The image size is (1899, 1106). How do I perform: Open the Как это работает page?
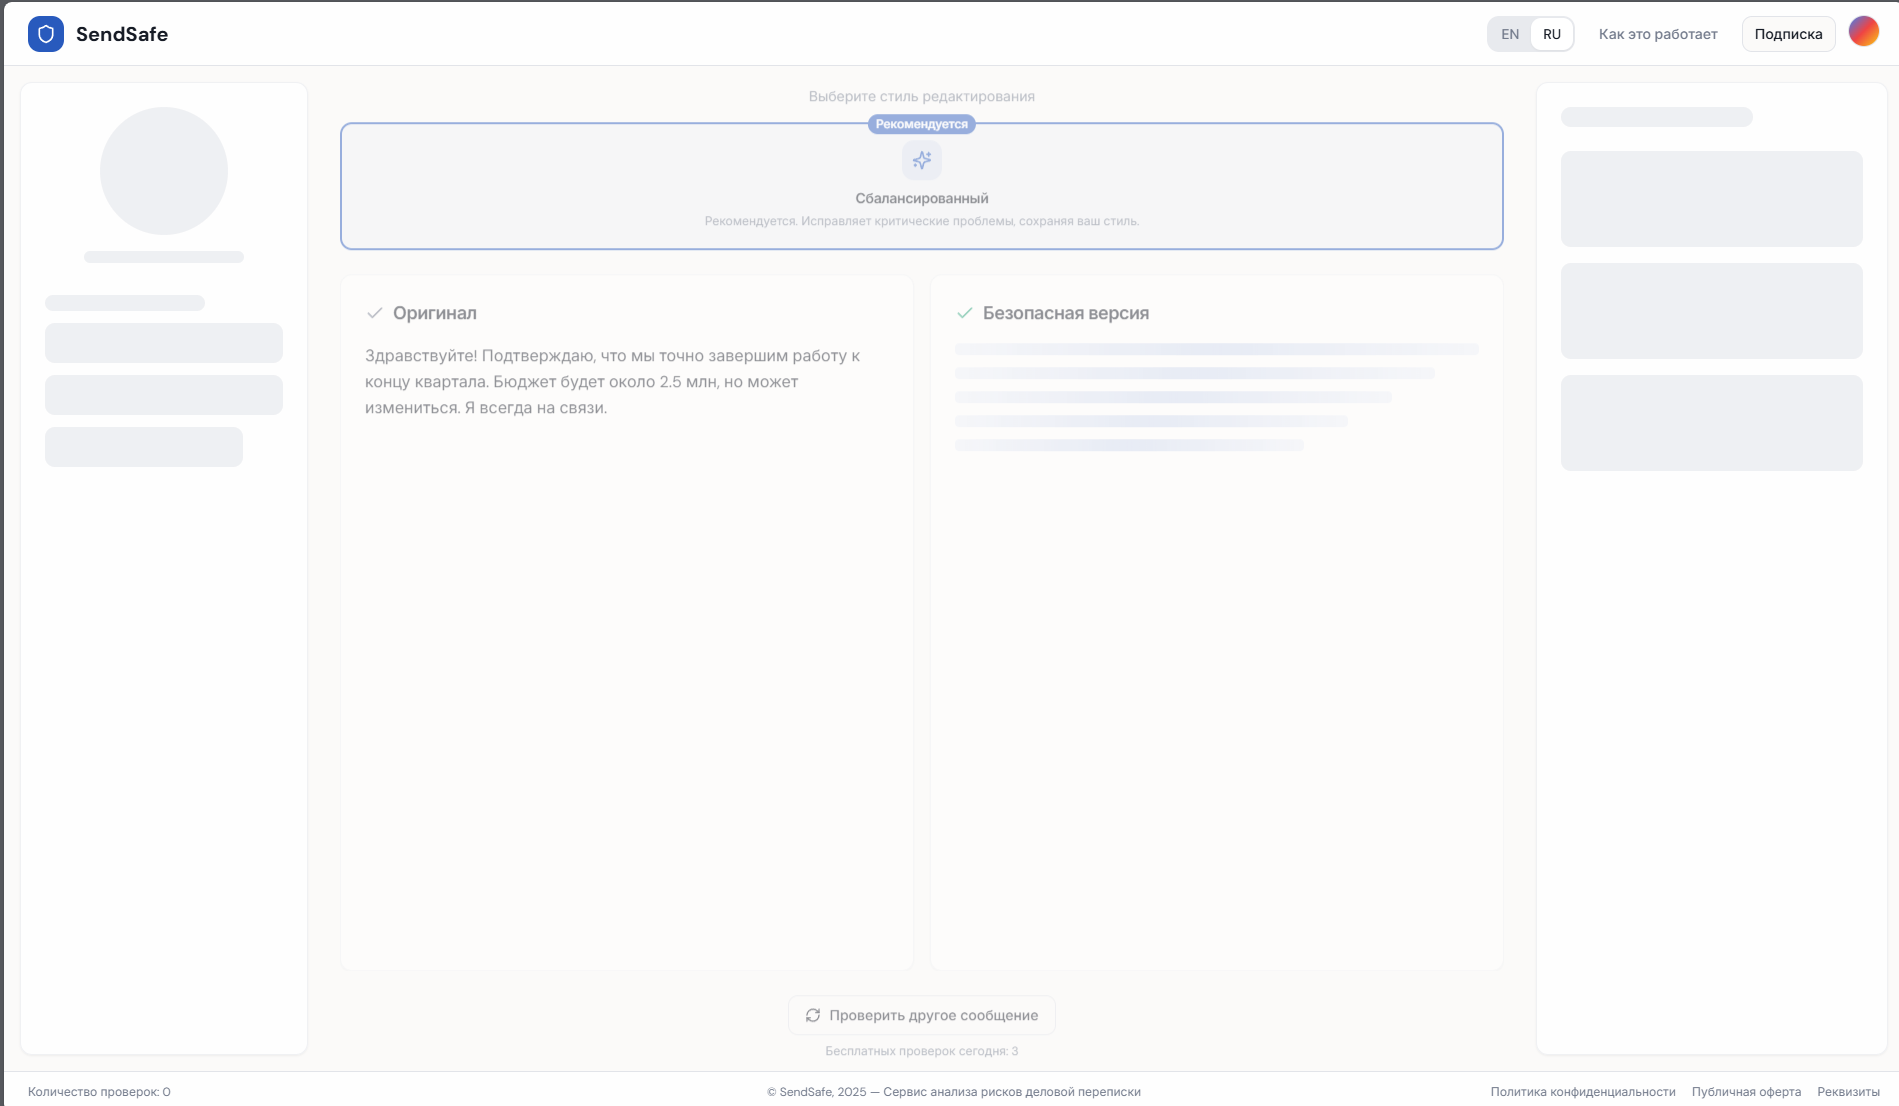pyautogui.click(x=1657, y=34)
